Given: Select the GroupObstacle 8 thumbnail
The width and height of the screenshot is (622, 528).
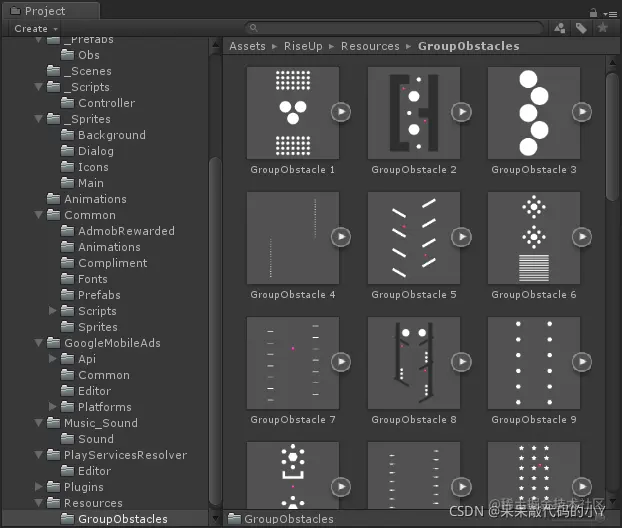Looking at the screenshot, I should [x=414, y=363].
